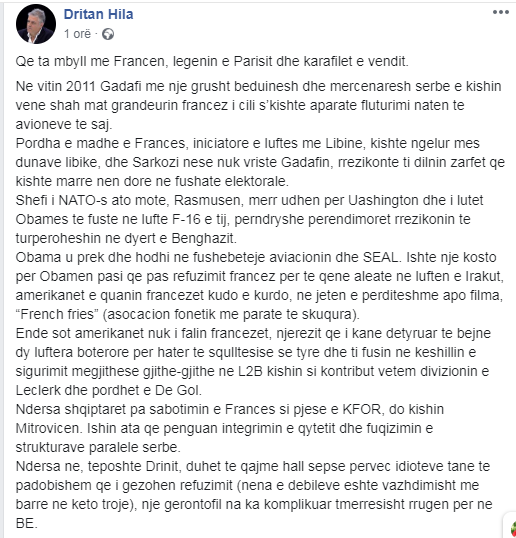Click the partial icon at bottom-right corner

511,527
